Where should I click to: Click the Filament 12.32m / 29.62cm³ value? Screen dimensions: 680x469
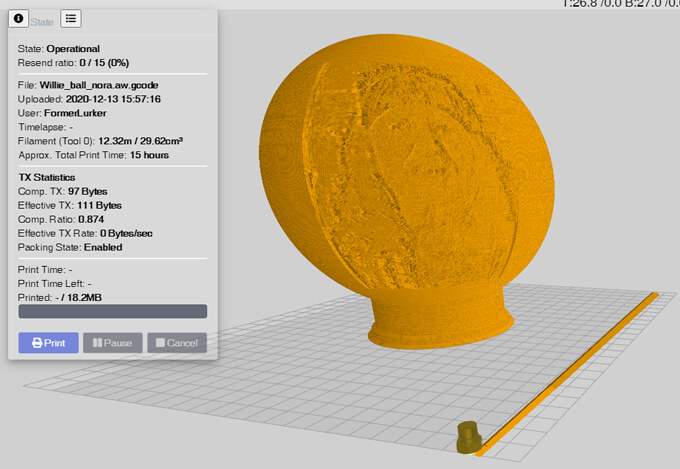click(141, 141)
